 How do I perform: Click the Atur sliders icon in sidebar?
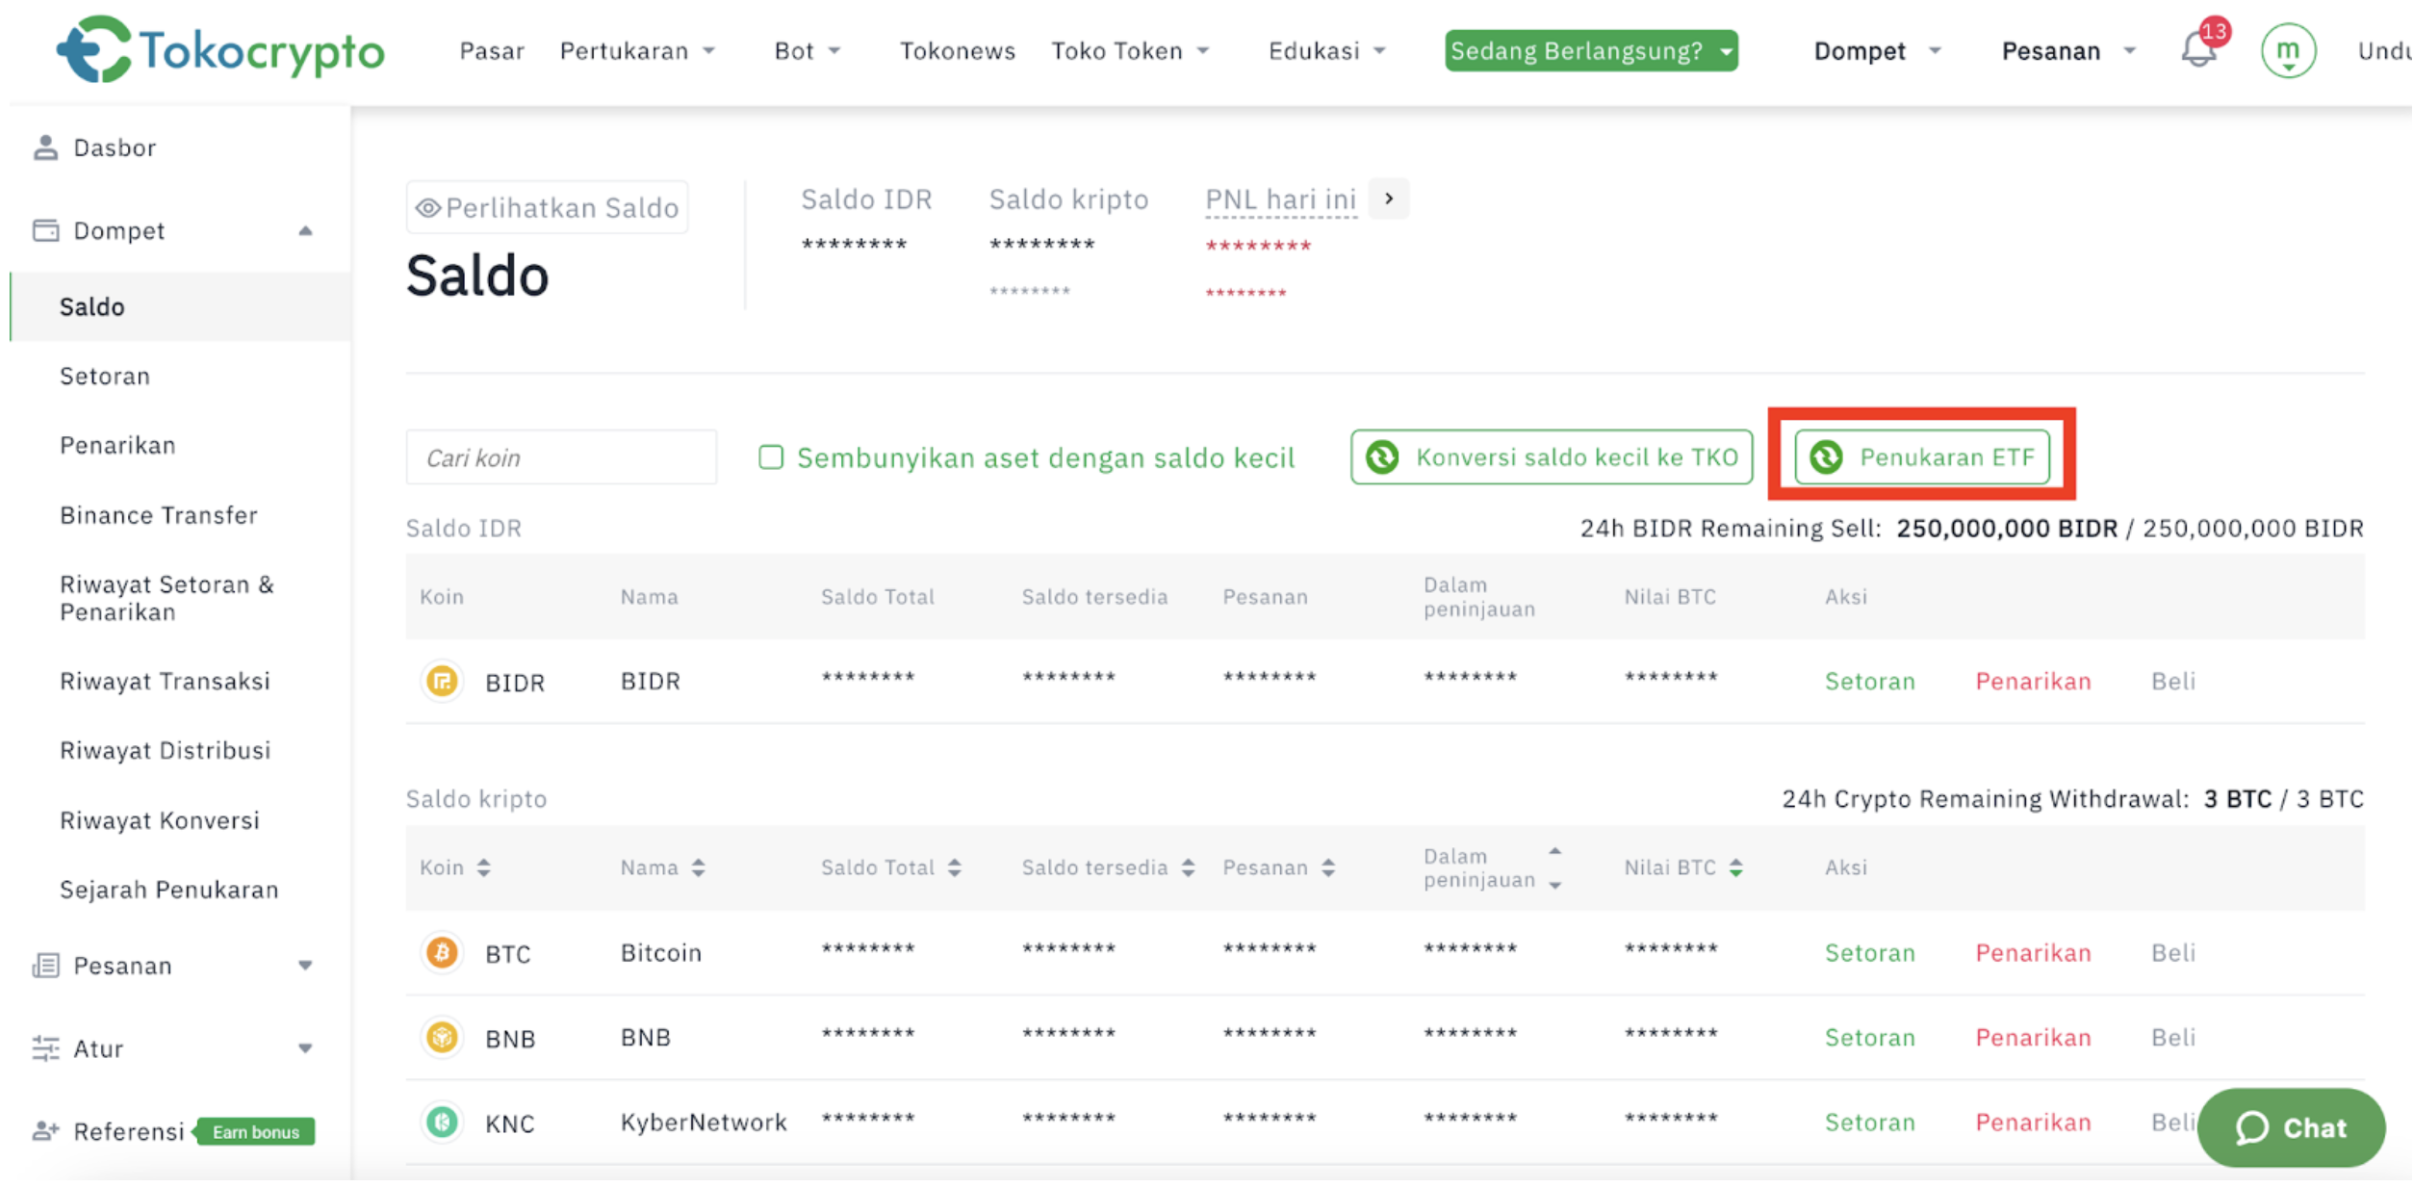(x=45, y=1049)
